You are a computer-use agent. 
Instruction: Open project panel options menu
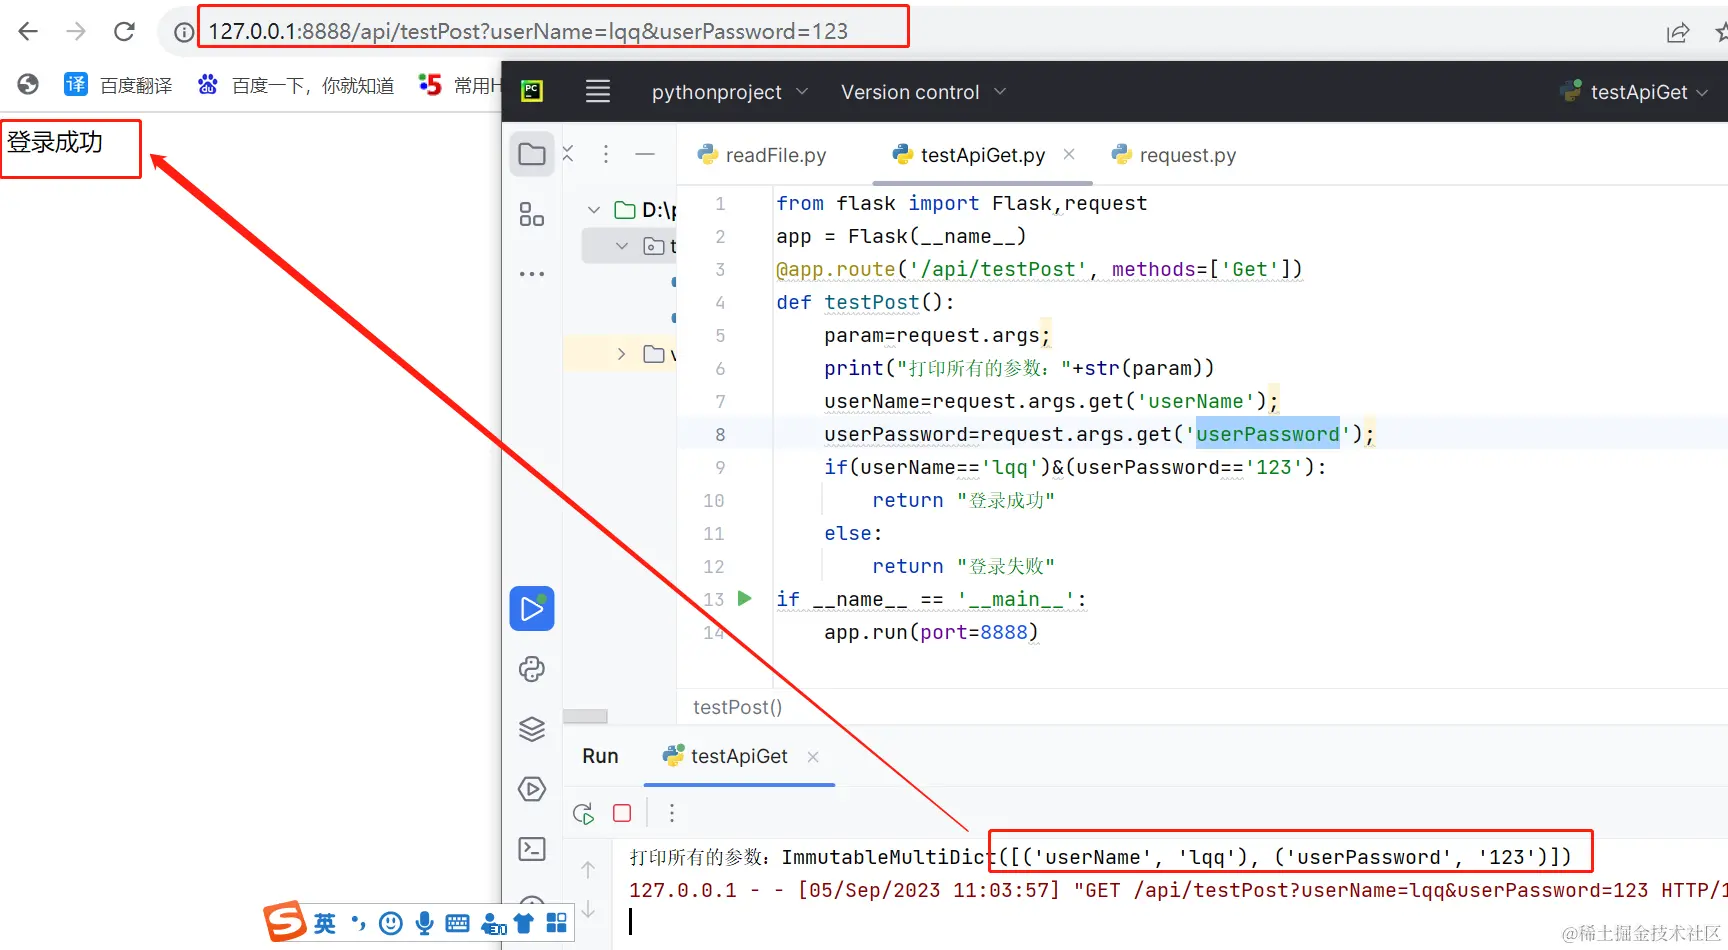(605, 154)
